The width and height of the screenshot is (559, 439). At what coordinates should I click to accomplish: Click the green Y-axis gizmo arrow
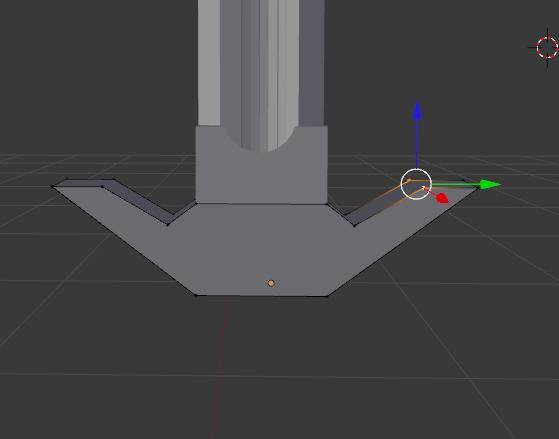point(491,184)
